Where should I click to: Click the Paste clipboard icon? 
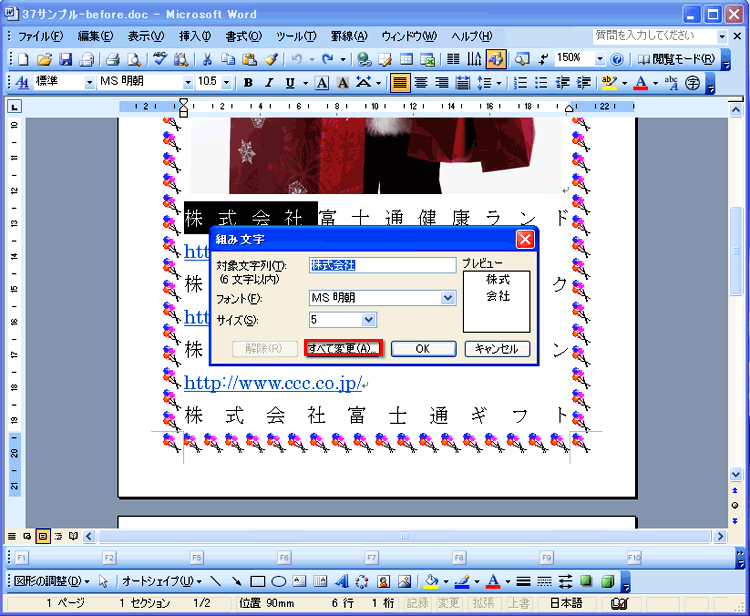(249, 59)
